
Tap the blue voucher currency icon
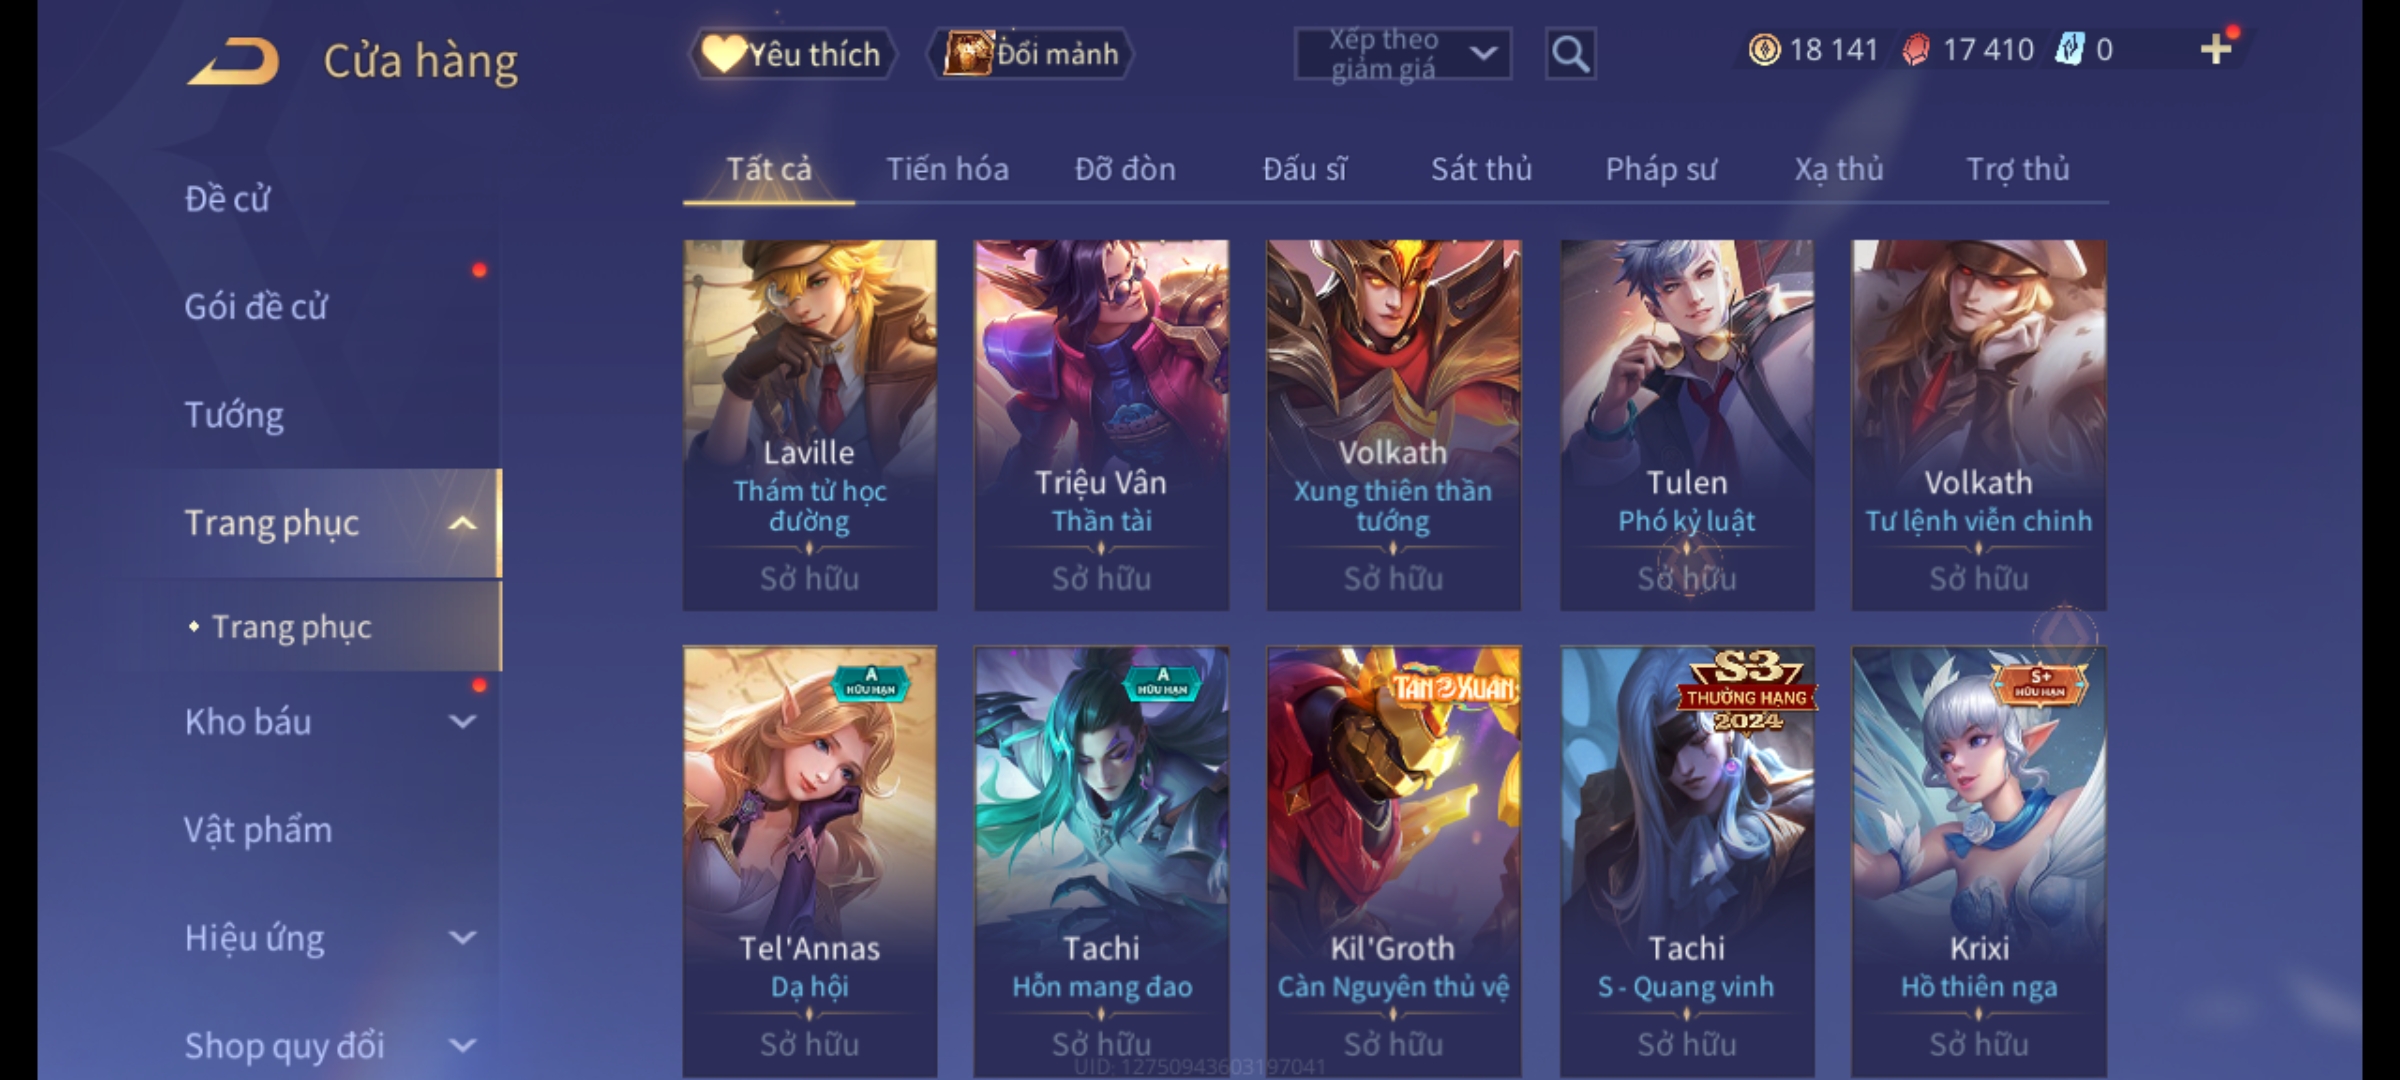pyautogui.click(x=2069, y=49)
